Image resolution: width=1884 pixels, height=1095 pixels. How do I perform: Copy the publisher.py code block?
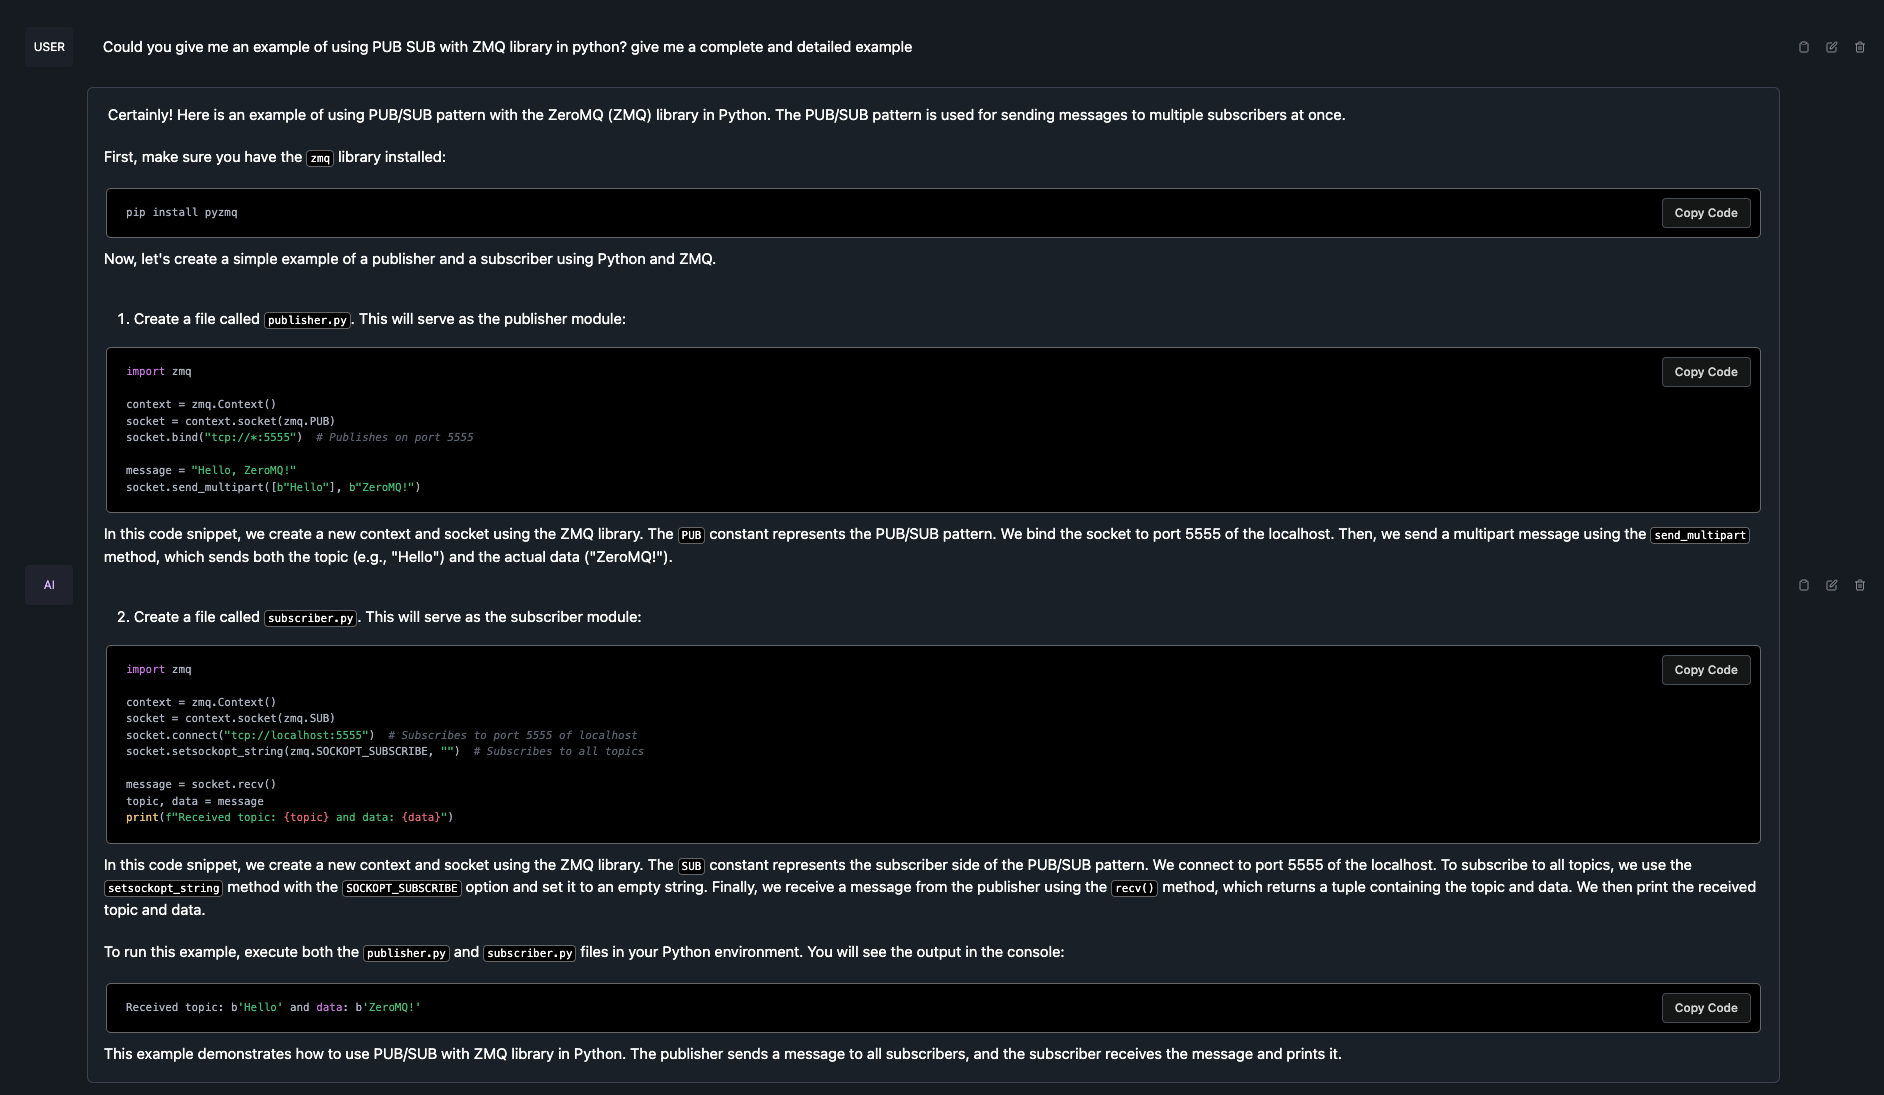(x=1705, y=372)
